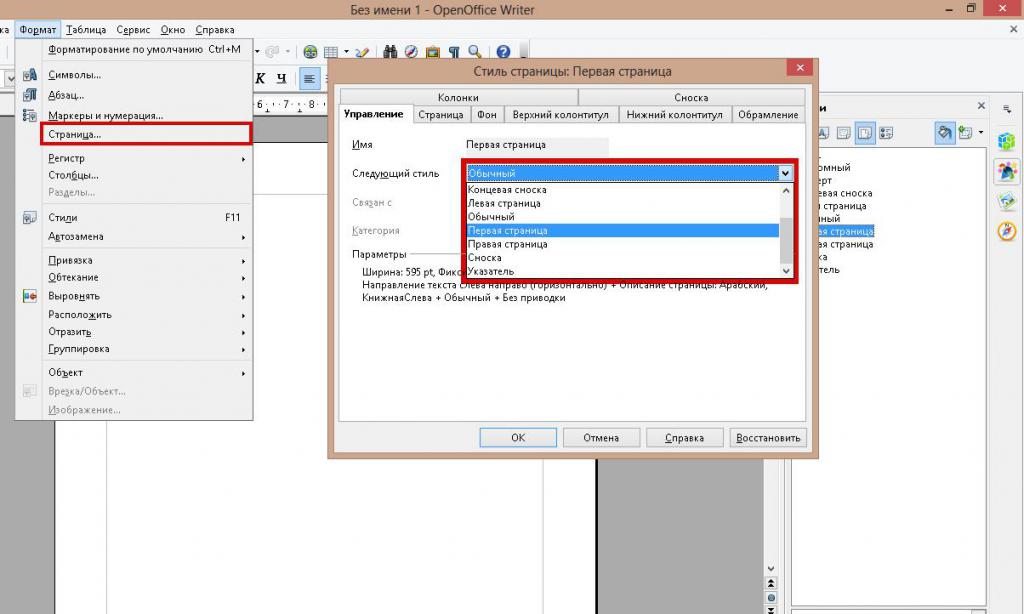This screenshot has height=614, width=1024.
Task: Click the Абзац menu icon
Action: click(x=29, y=95)
